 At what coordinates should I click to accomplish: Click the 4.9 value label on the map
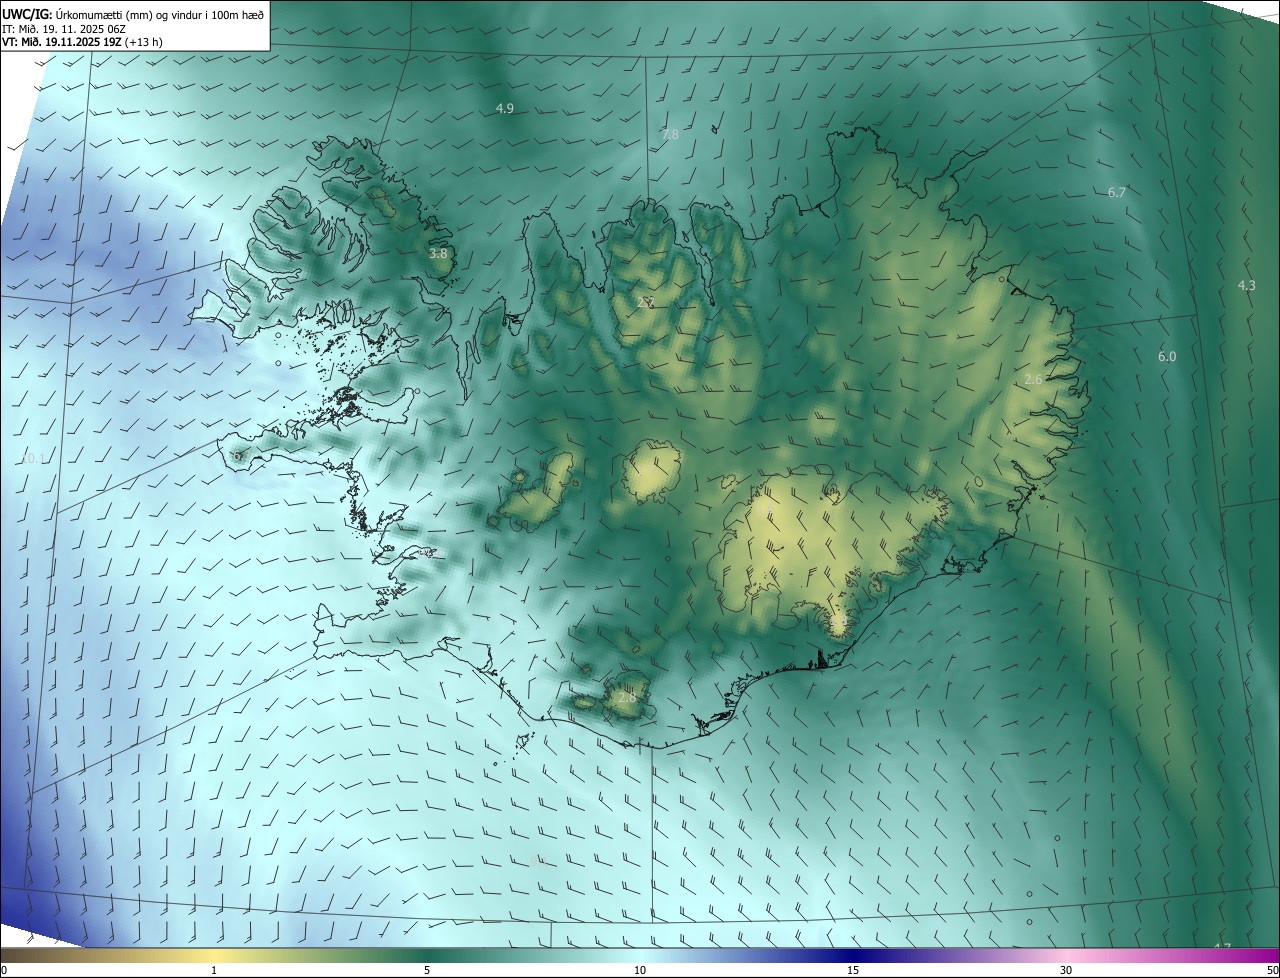505,108
